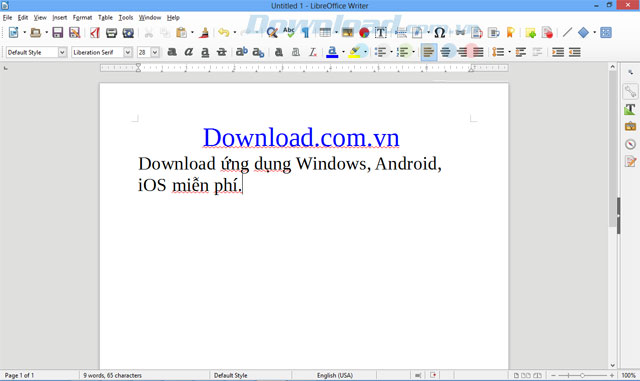Open the Table menu

coord(105,18)
